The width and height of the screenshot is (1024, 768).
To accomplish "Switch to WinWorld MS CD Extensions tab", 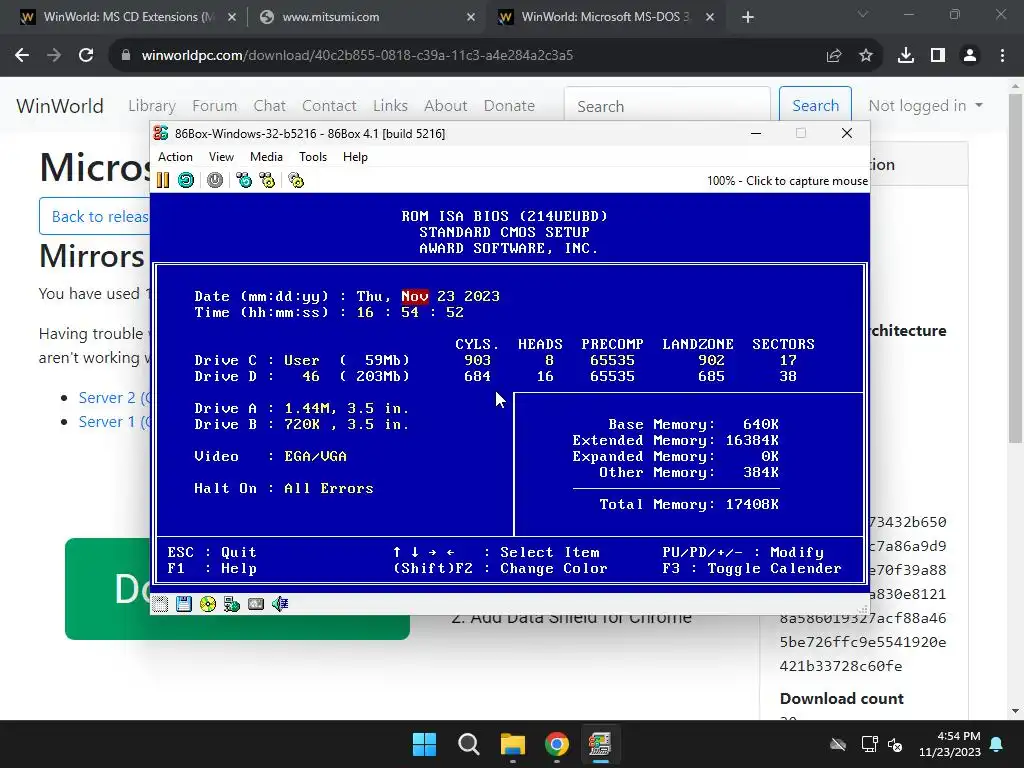I will pyautogui.click(x=129, y=17).
